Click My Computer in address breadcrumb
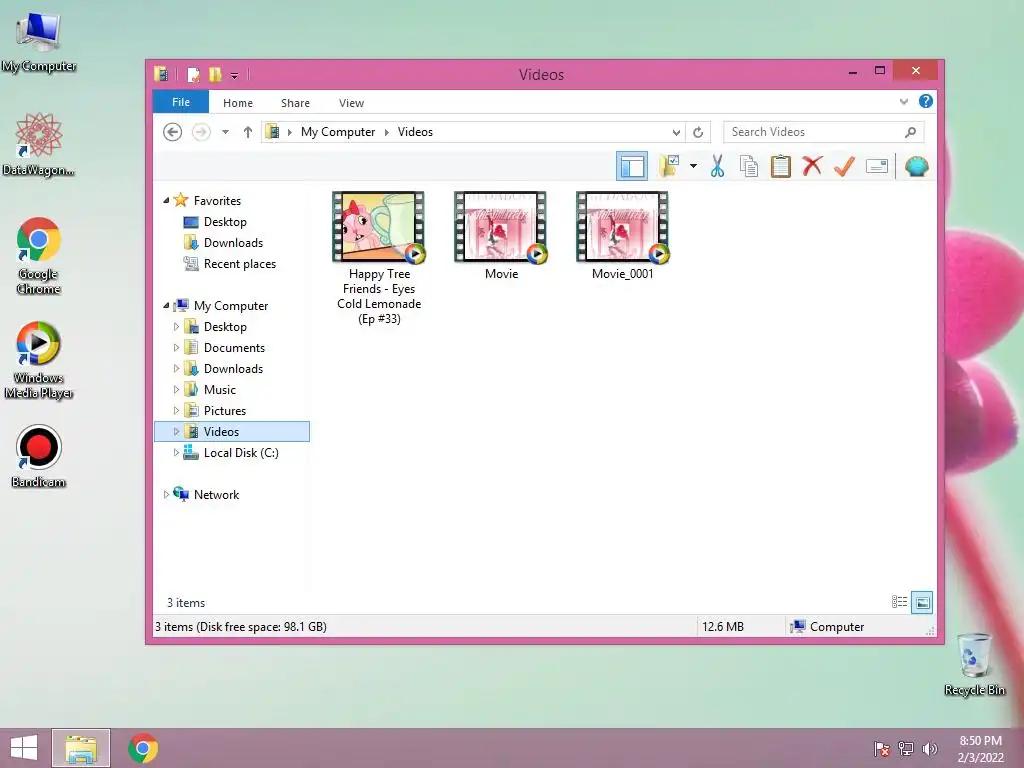The height and width of the screenshot is (768, 1024). coord(338,132)
